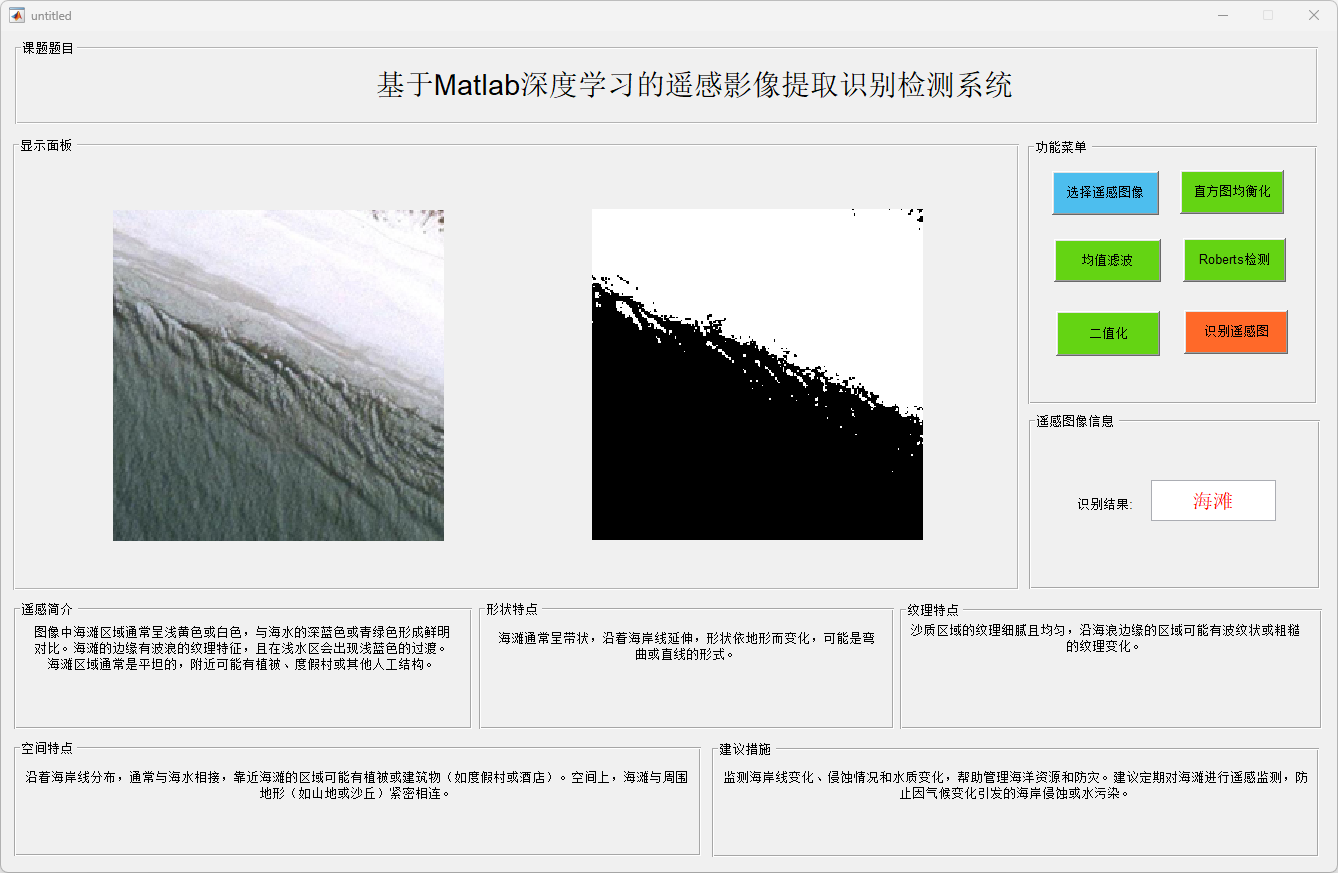This screenshot has height=873, width=1338.
Task: Click the 空间特点 description text
Action: click(x=357, y=785)
